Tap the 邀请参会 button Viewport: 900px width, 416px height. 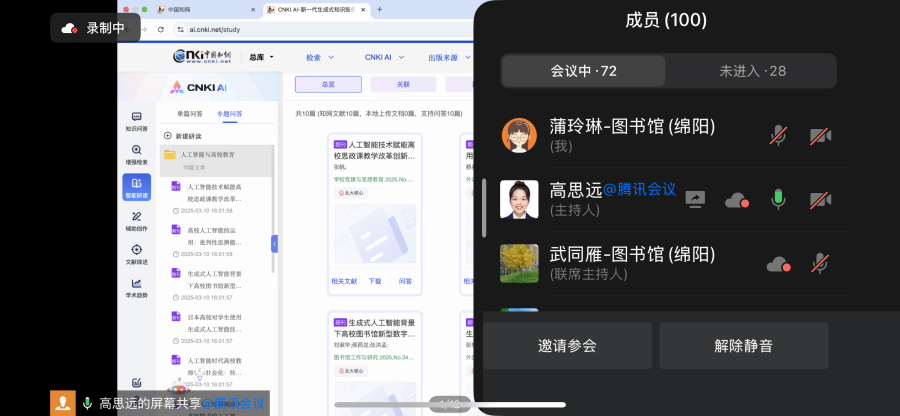[567, 345]
